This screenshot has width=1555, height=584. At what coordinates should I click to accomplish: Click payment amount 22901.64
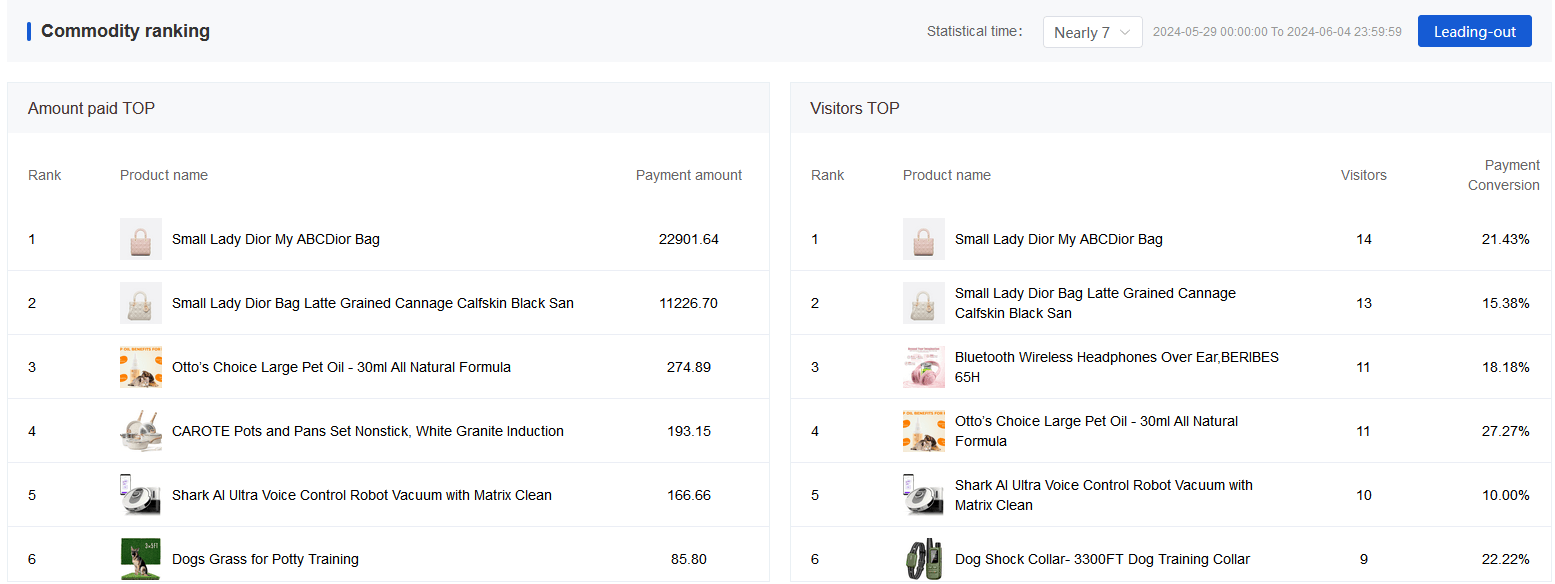tap(689, 239)
